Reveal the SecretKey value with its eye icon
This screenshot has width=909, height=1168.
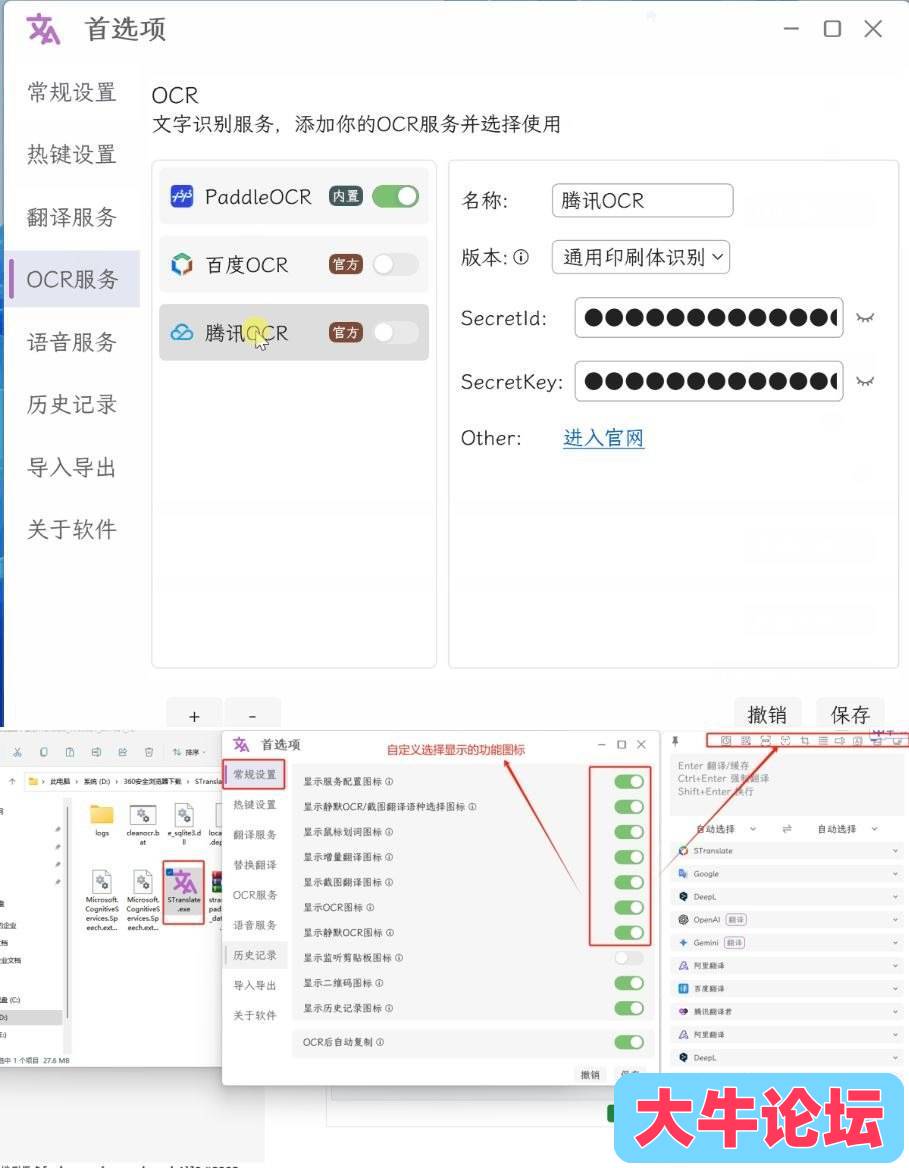(865, 381)
